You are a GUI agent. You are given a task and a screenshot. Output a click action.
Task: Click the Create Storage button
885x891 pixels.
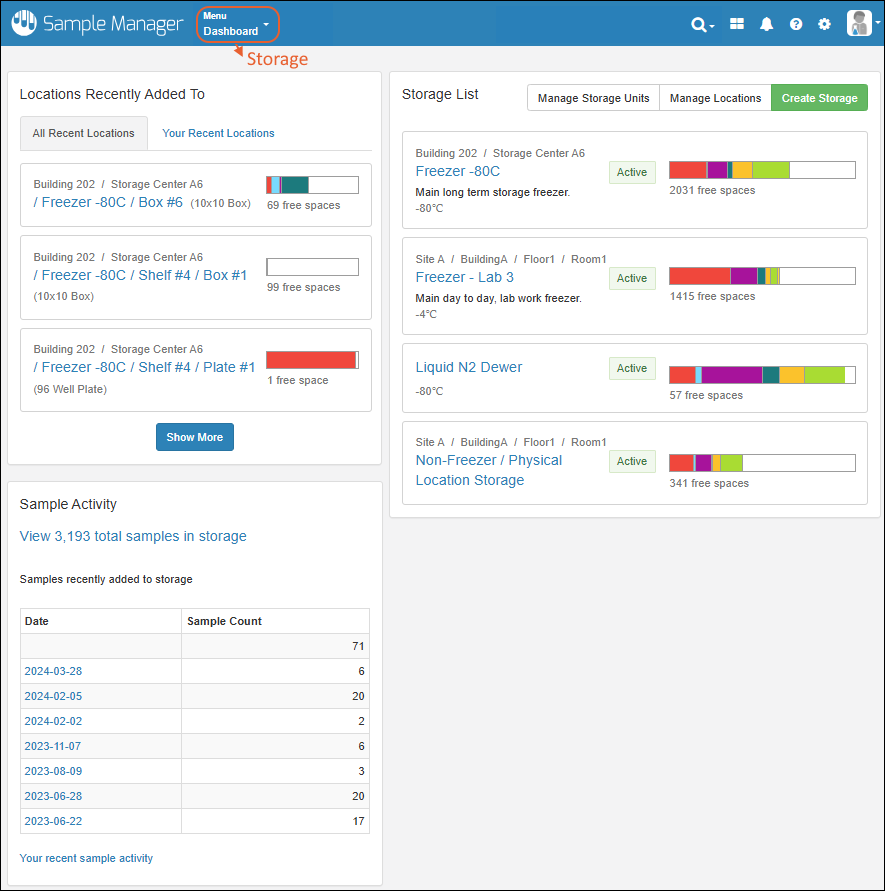[x=819, y=98]
